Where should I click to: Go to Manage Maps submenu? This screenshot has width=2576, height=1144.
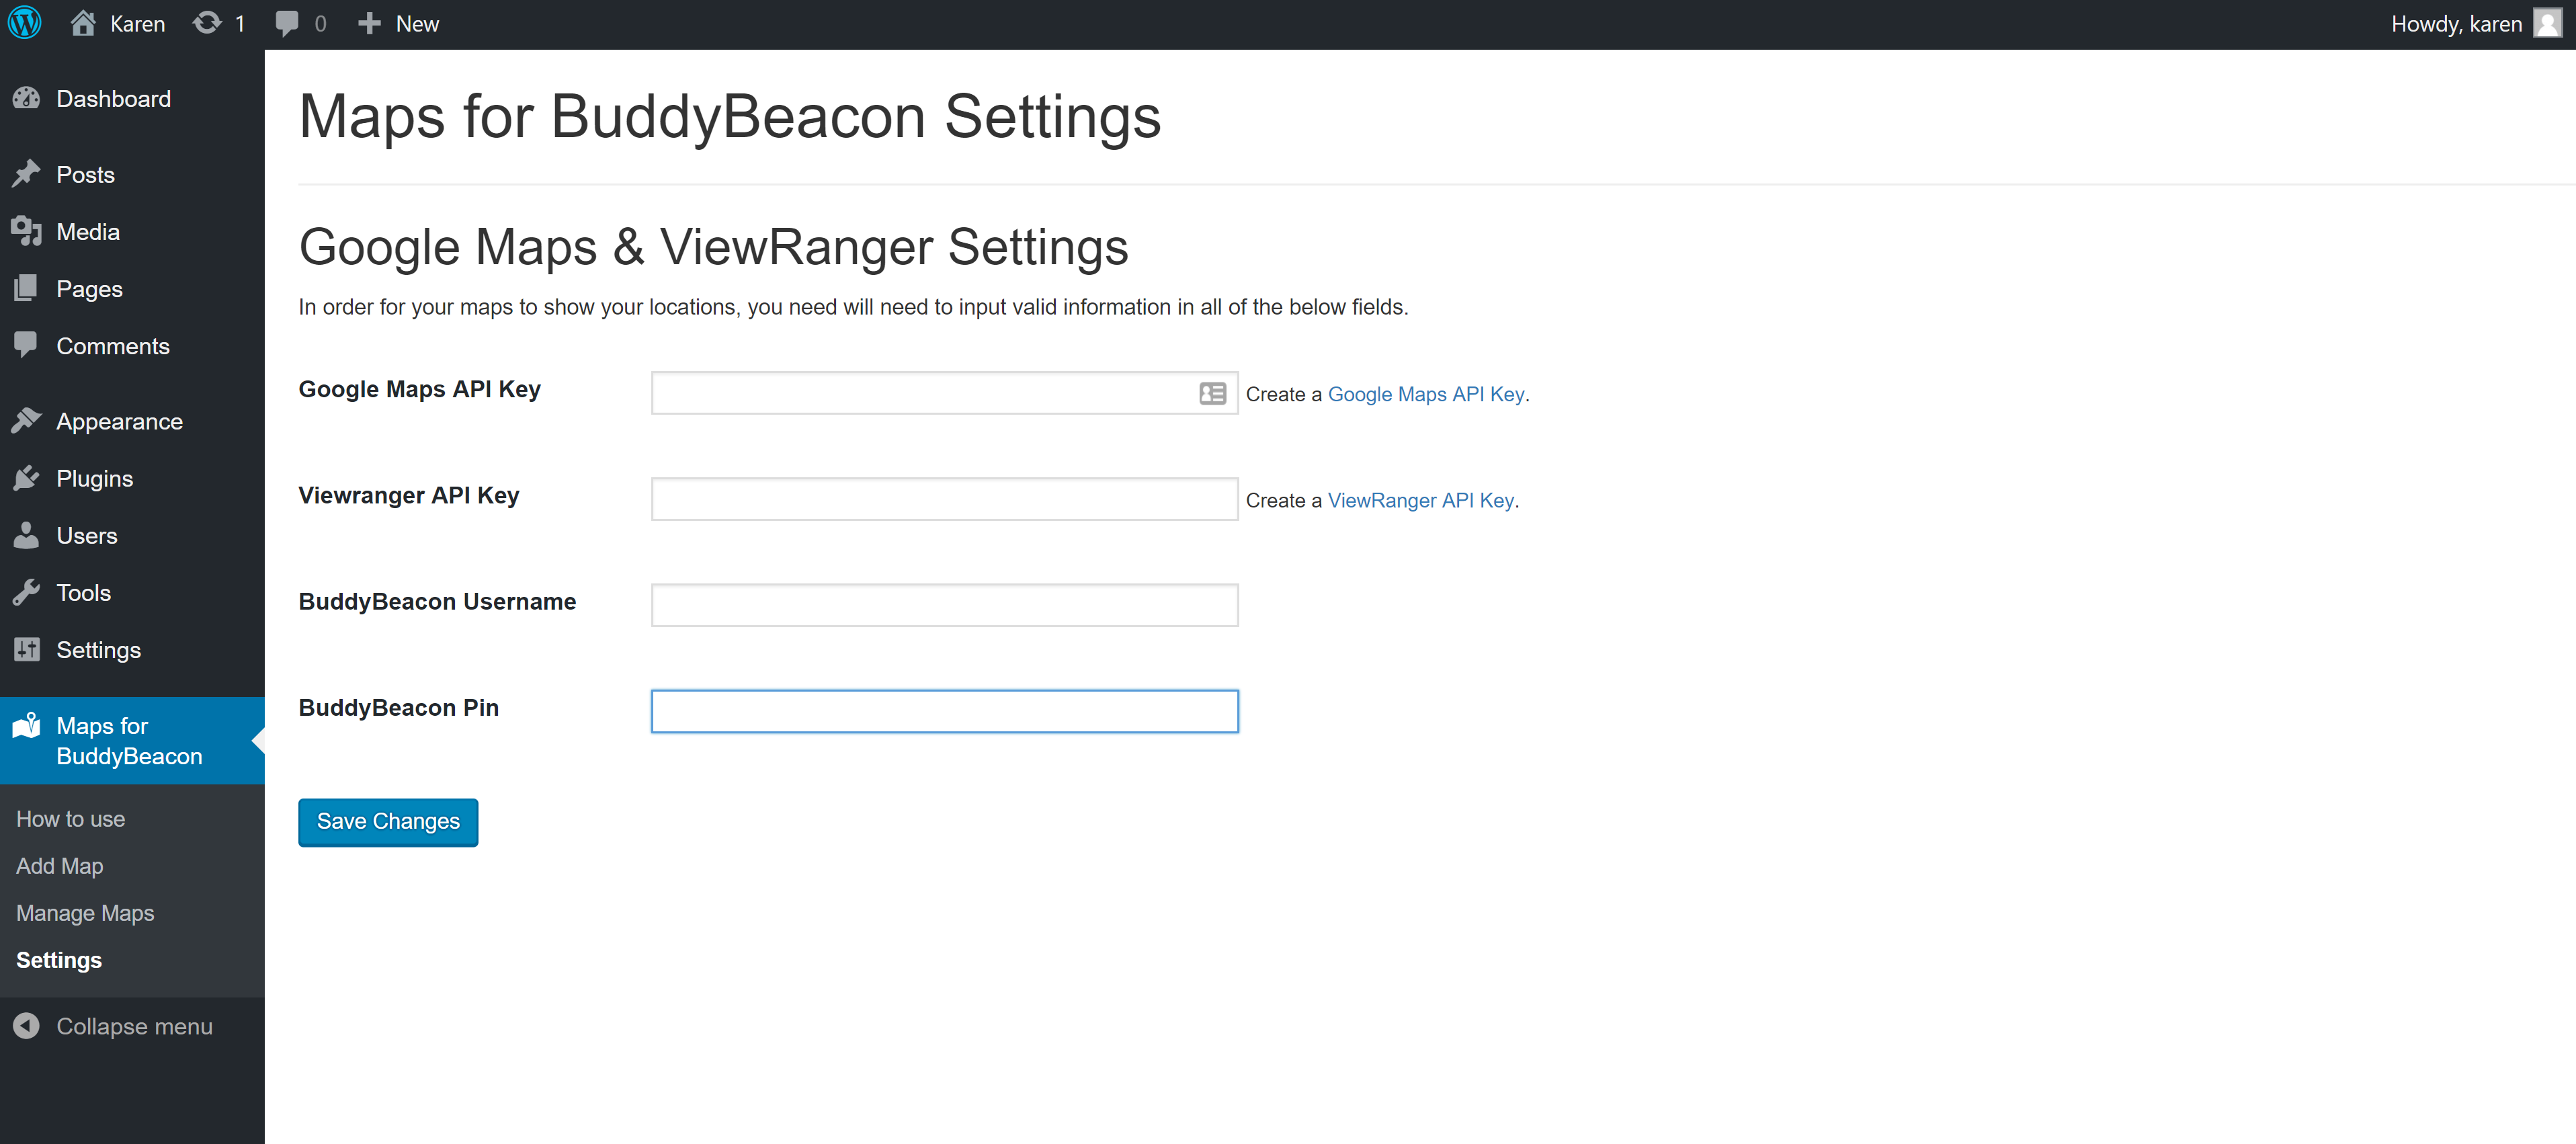[x=85, y=913]
